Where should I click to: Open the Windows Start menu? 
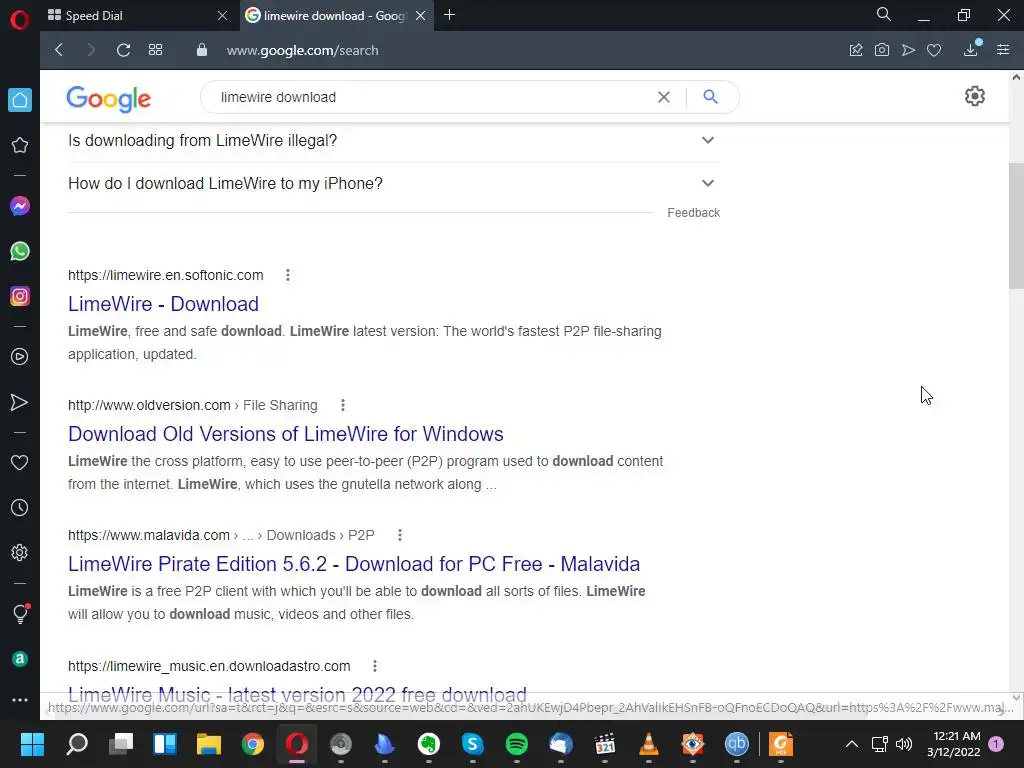32,744
